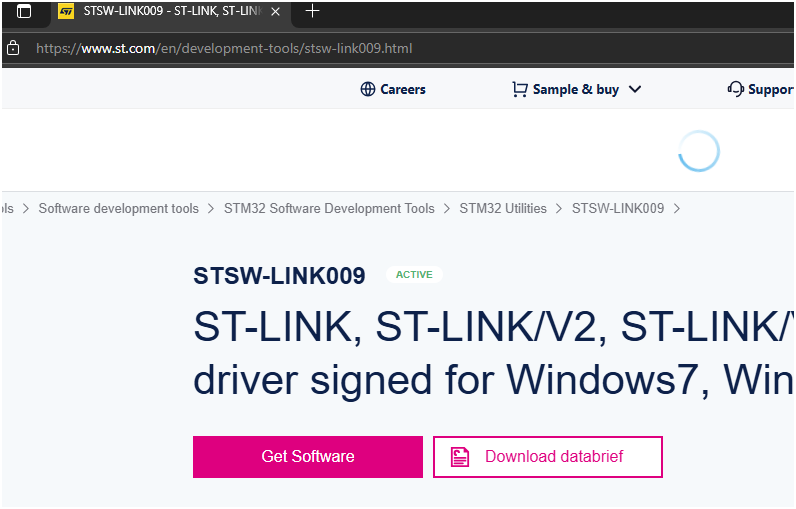796x509 pixels.
Task: Close the STSW-LINK009 browser tab
Action: 275,11
